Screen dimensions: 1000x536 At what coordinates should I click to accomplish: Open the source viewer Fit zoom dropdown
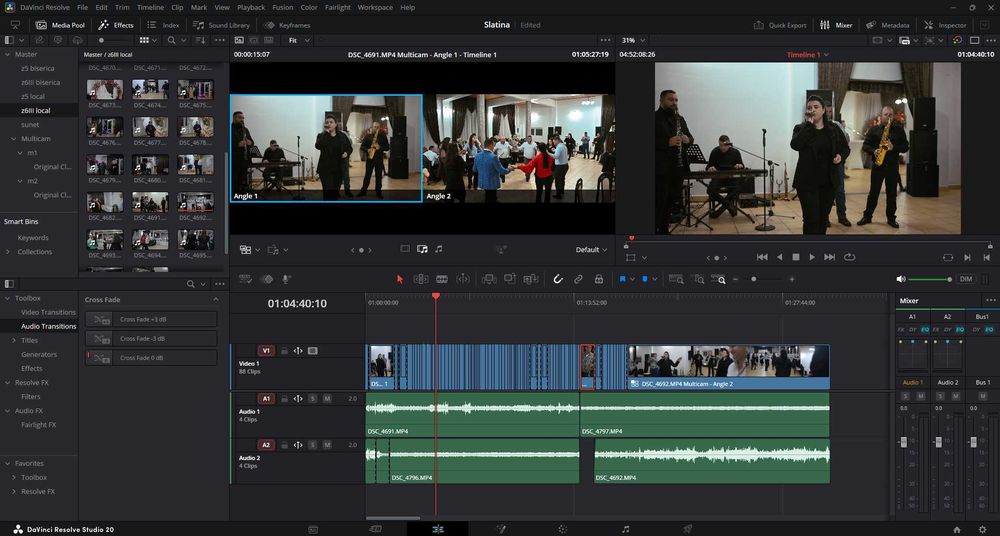298,40
